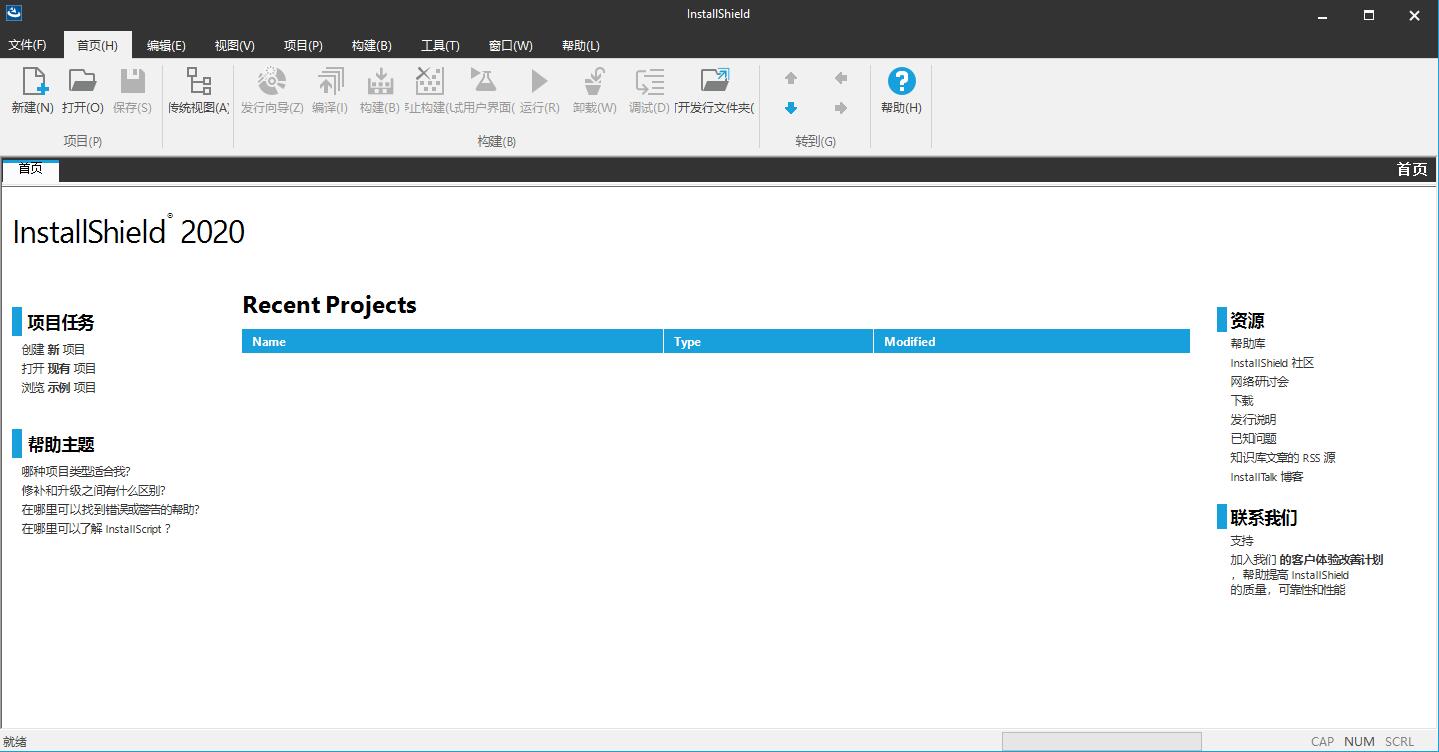
Task: Click the 就绪 status text
Action: tap(15, 742)
